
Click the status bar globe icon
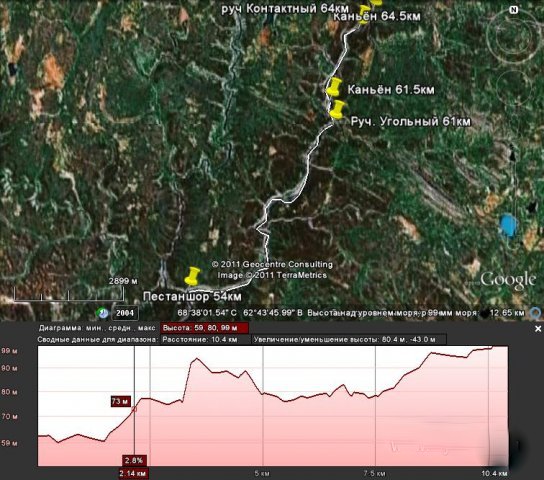(536, 313)
